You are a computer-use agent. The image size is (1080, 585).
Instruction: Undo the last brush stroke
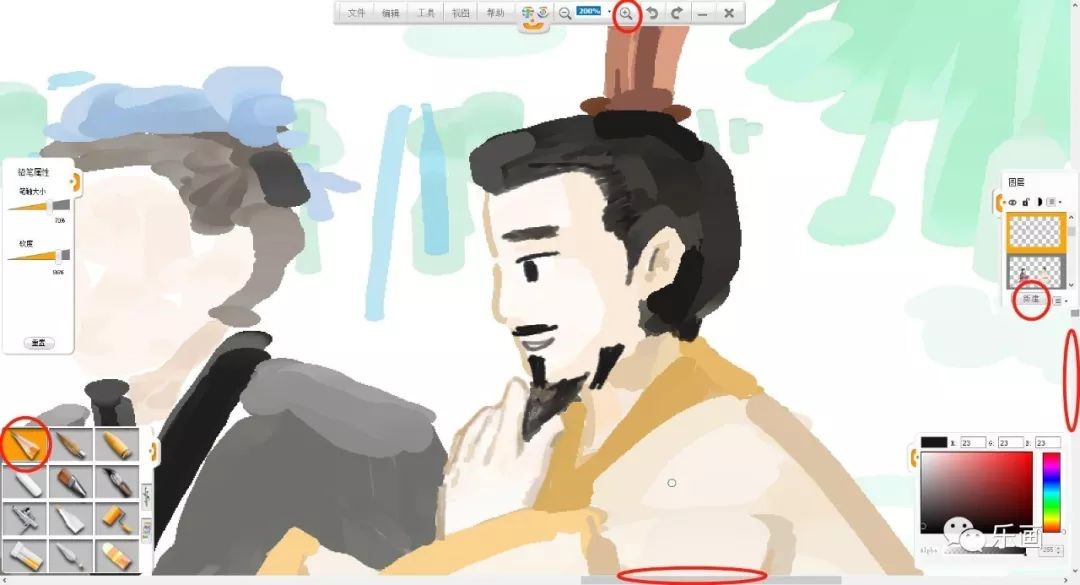tap(652, 13)
